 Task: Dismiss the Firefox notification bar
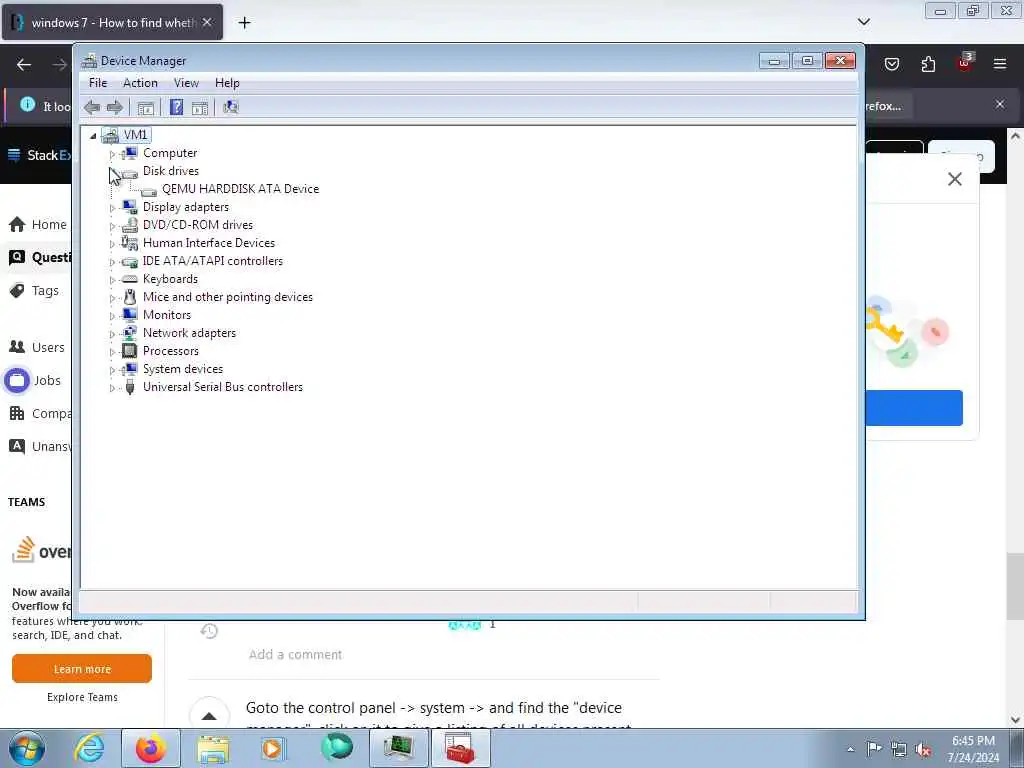[x=999, y=104]
